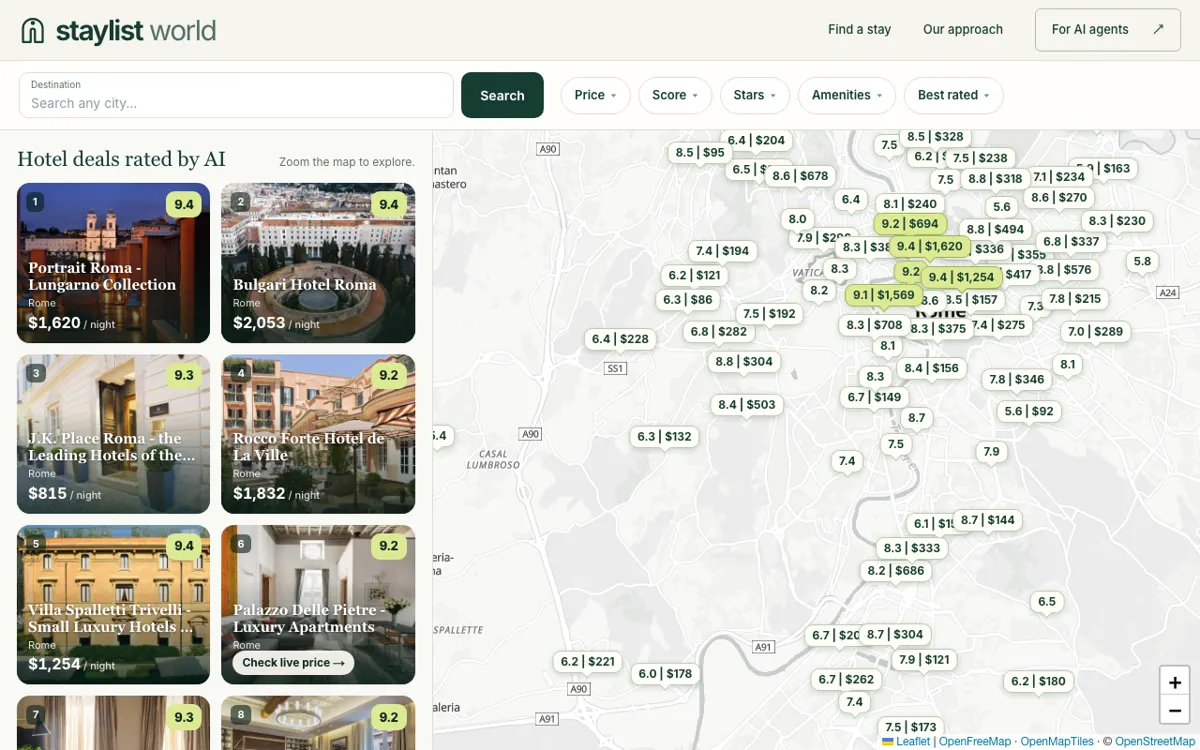The height and width of the screenshot is (750, 1200).
Task: Open the J.K. Place Roma hotel card
Action: [x=113, y=434]
